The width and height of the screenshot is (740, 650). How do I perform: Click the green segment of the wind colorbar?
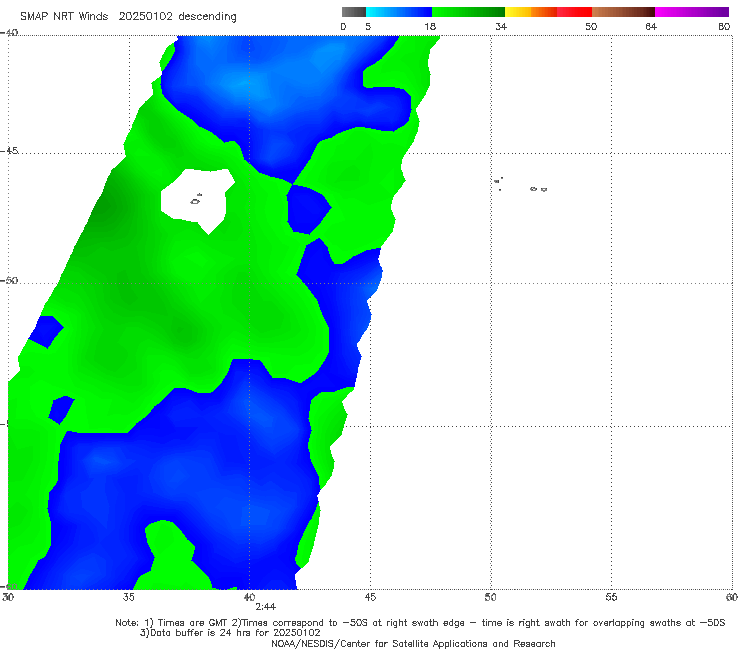[468, 12]
